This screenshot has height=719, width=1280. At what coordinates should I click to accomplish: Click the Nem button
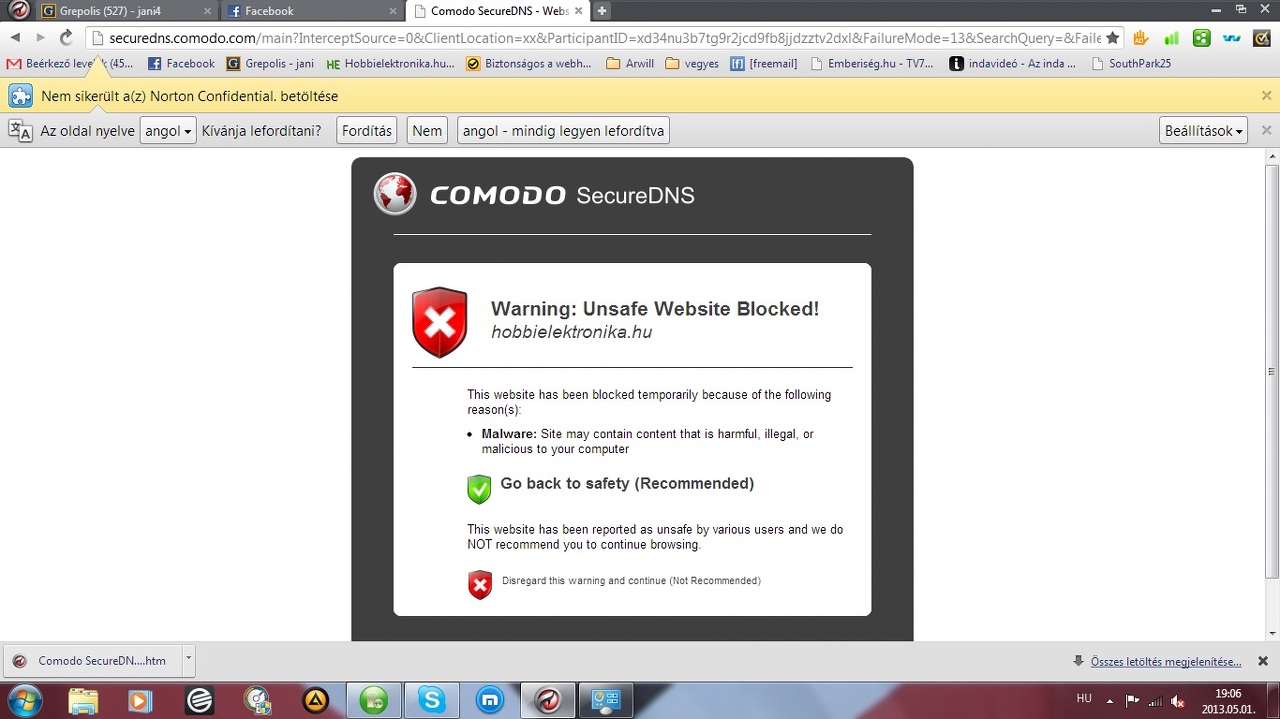[x=427, y=131]
